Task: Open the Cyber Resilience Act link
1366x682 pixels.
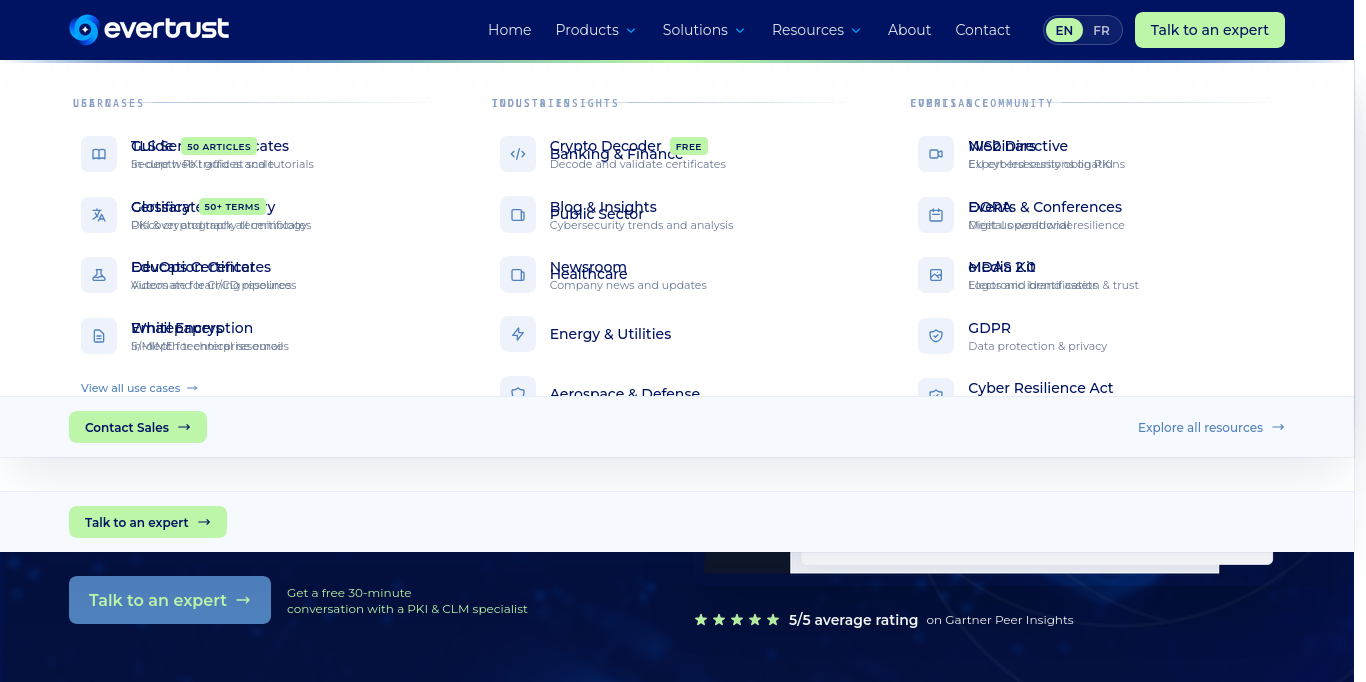Action: click(x=1041, y=388)
